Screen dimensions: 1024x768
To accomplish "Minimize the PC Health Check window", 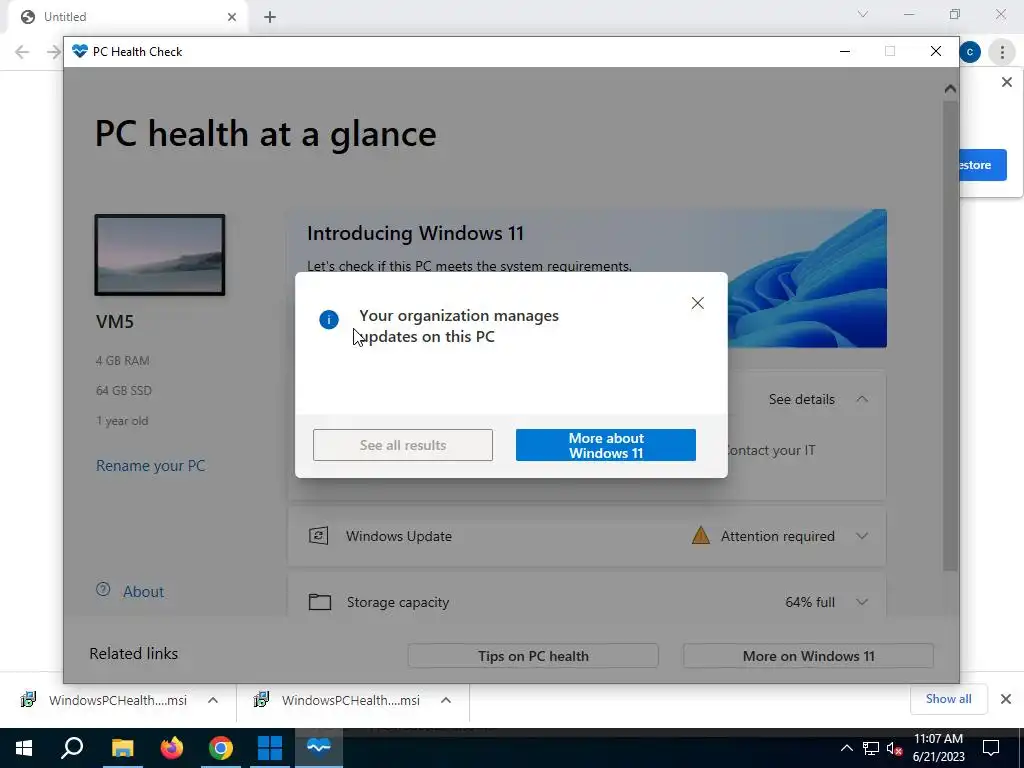I will [x=844, y=52].
